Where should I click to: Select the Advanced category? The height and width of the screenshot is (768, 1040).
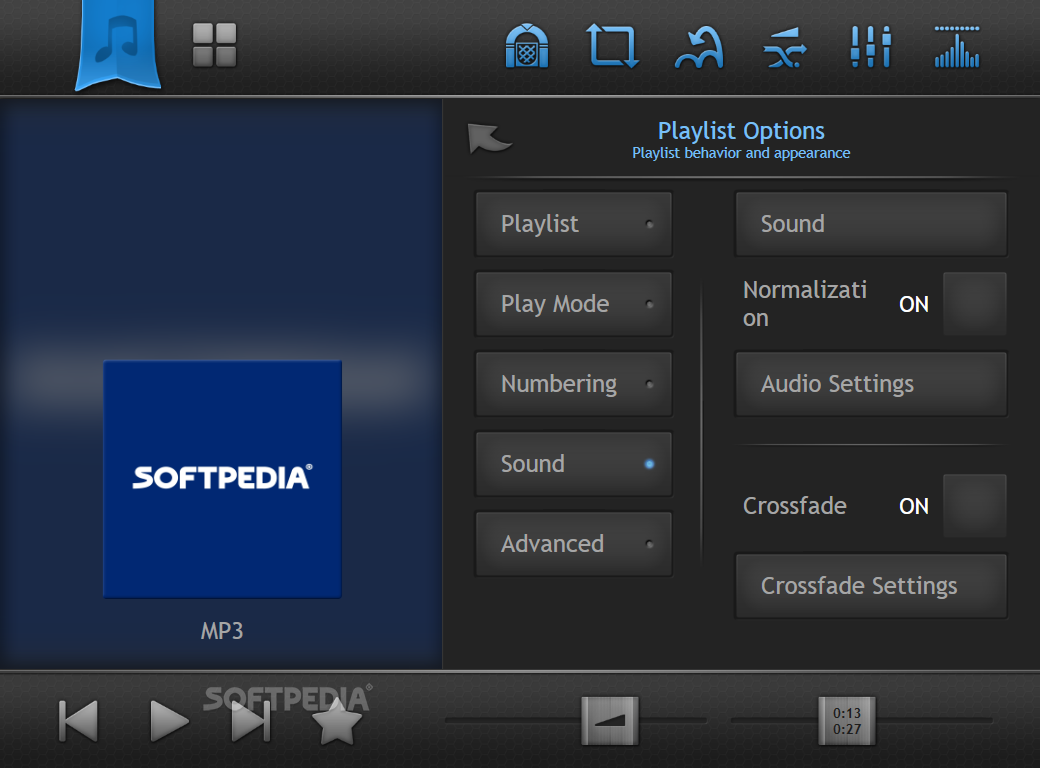click(x=574, y=544)
